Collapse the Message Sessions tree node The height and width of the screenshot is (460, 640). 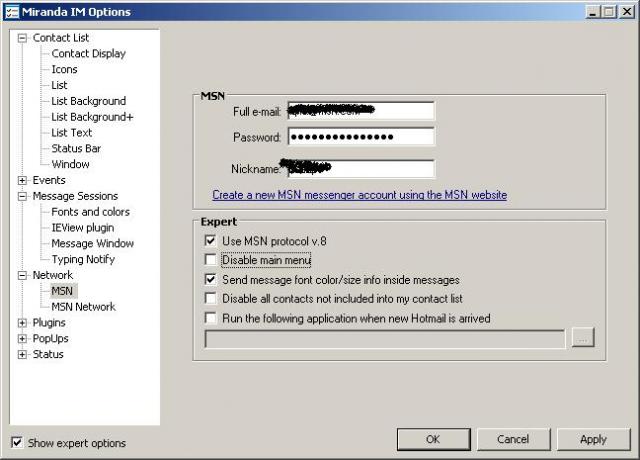tap(22, 196)
